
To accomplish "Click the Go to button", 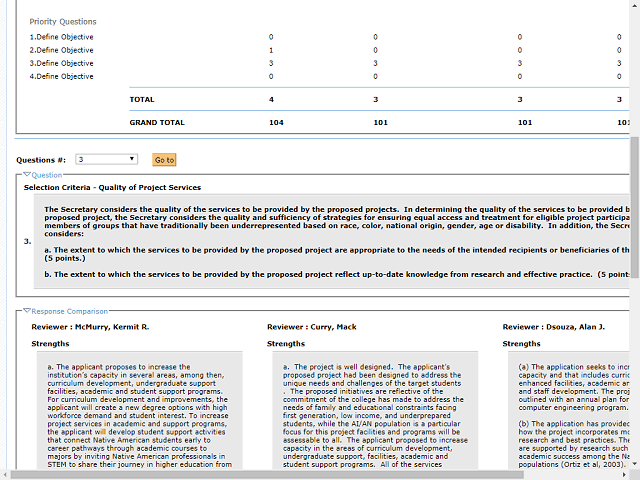I will [x=164, y=160].
